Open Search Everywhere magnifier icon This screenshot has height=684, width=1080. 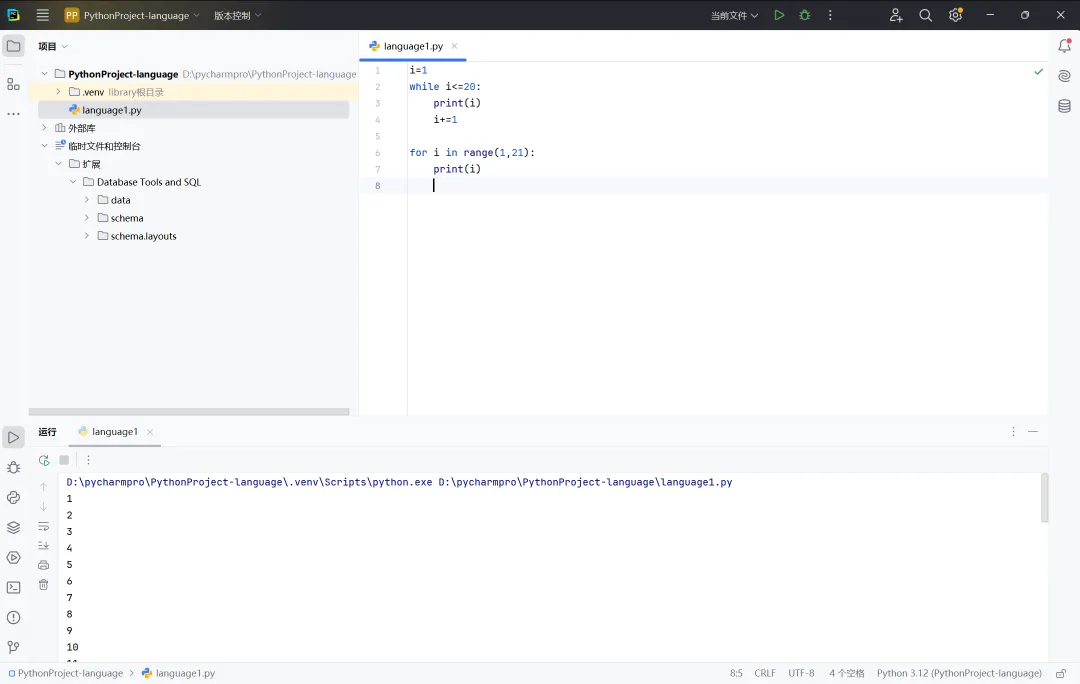click(x=926, y=15)
